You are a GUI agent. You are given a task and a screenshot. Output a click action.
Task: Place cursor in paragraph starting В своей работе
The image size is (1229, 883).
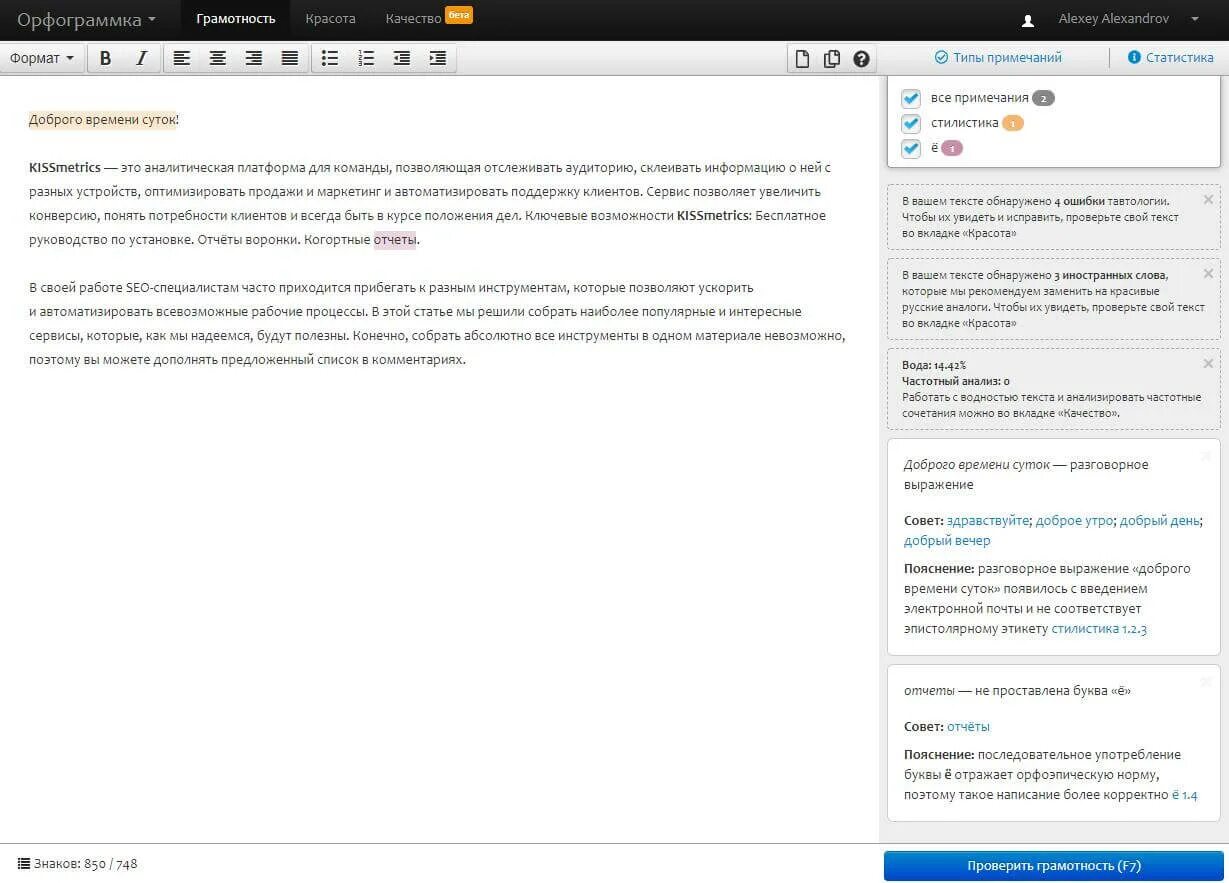[437, 323]
